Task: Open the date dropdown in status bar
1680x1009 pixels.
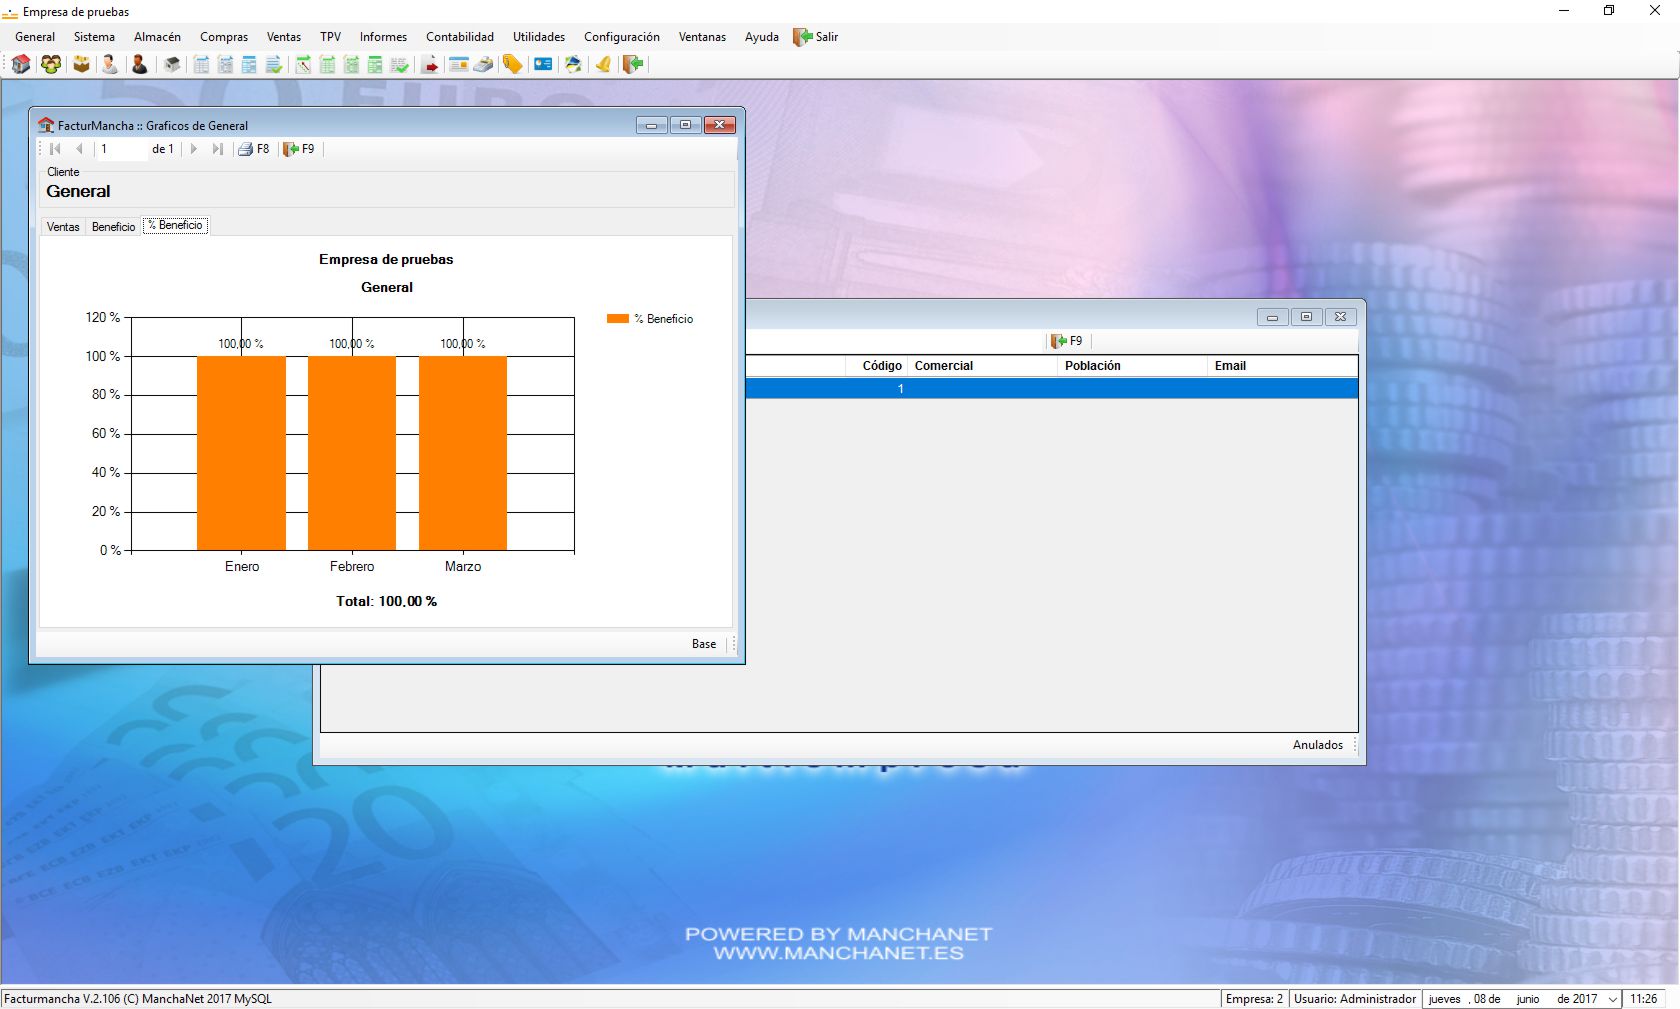Action: coord(1612,999)
